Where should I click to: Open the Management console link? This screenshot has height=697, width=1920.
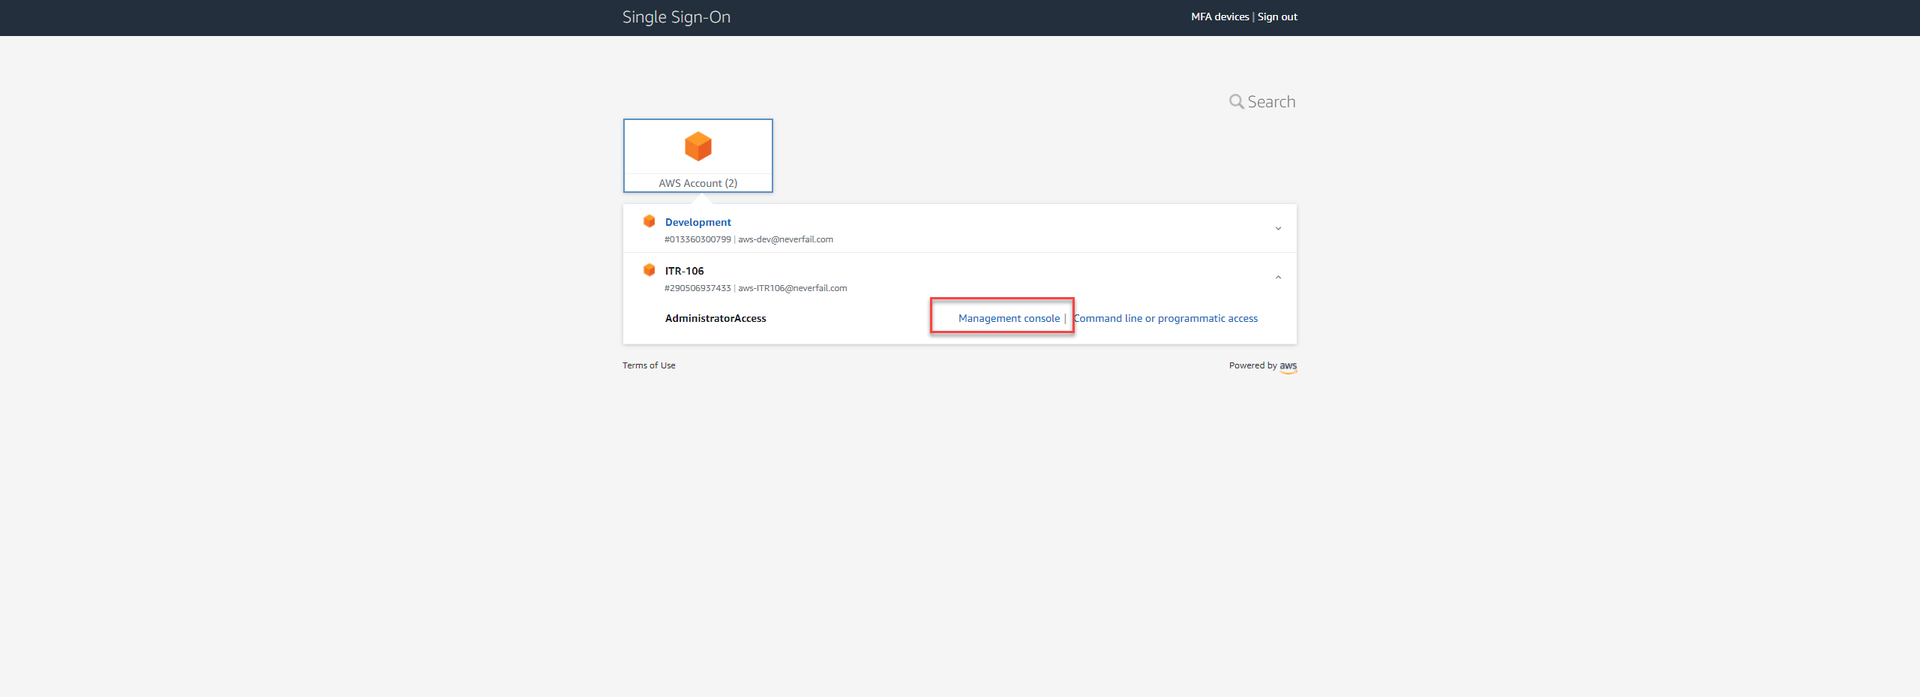click(x=1009, y=318)
